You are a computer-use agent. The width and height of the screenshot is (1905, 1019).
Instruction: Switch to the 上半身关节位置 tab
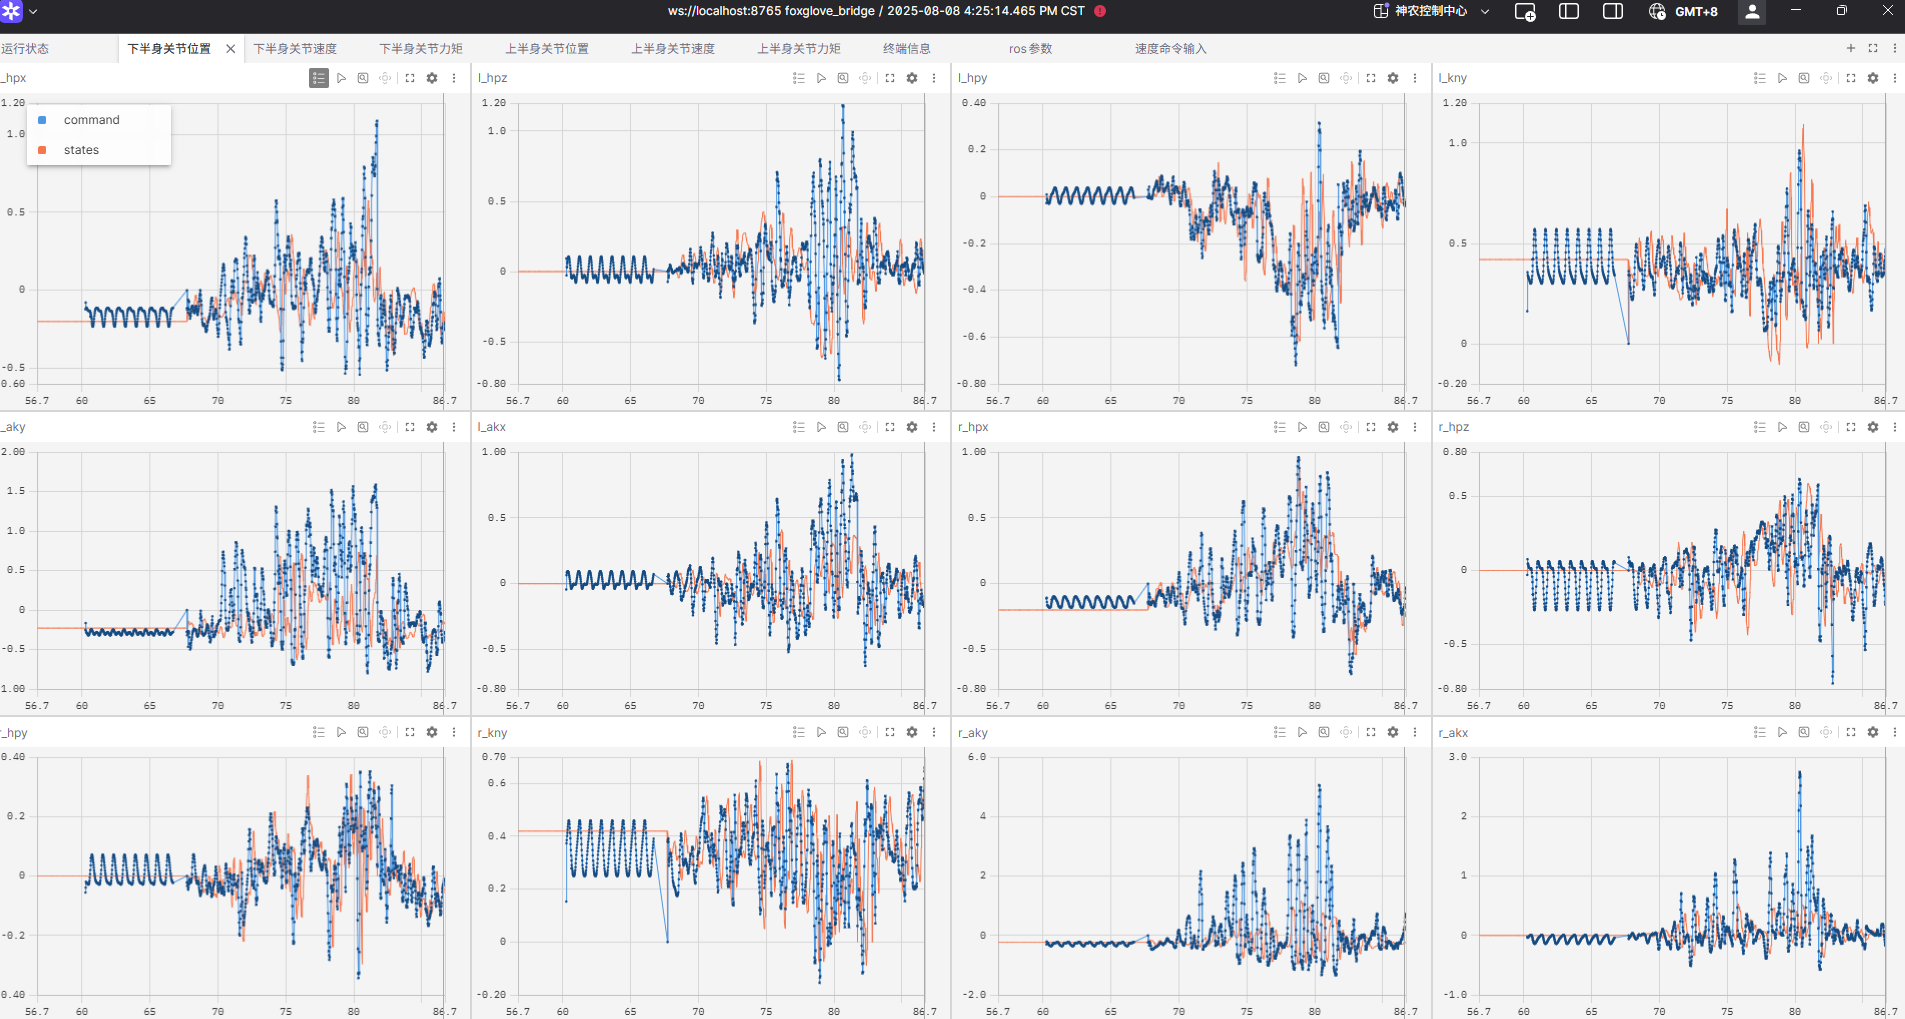click(x=547, y=49)
